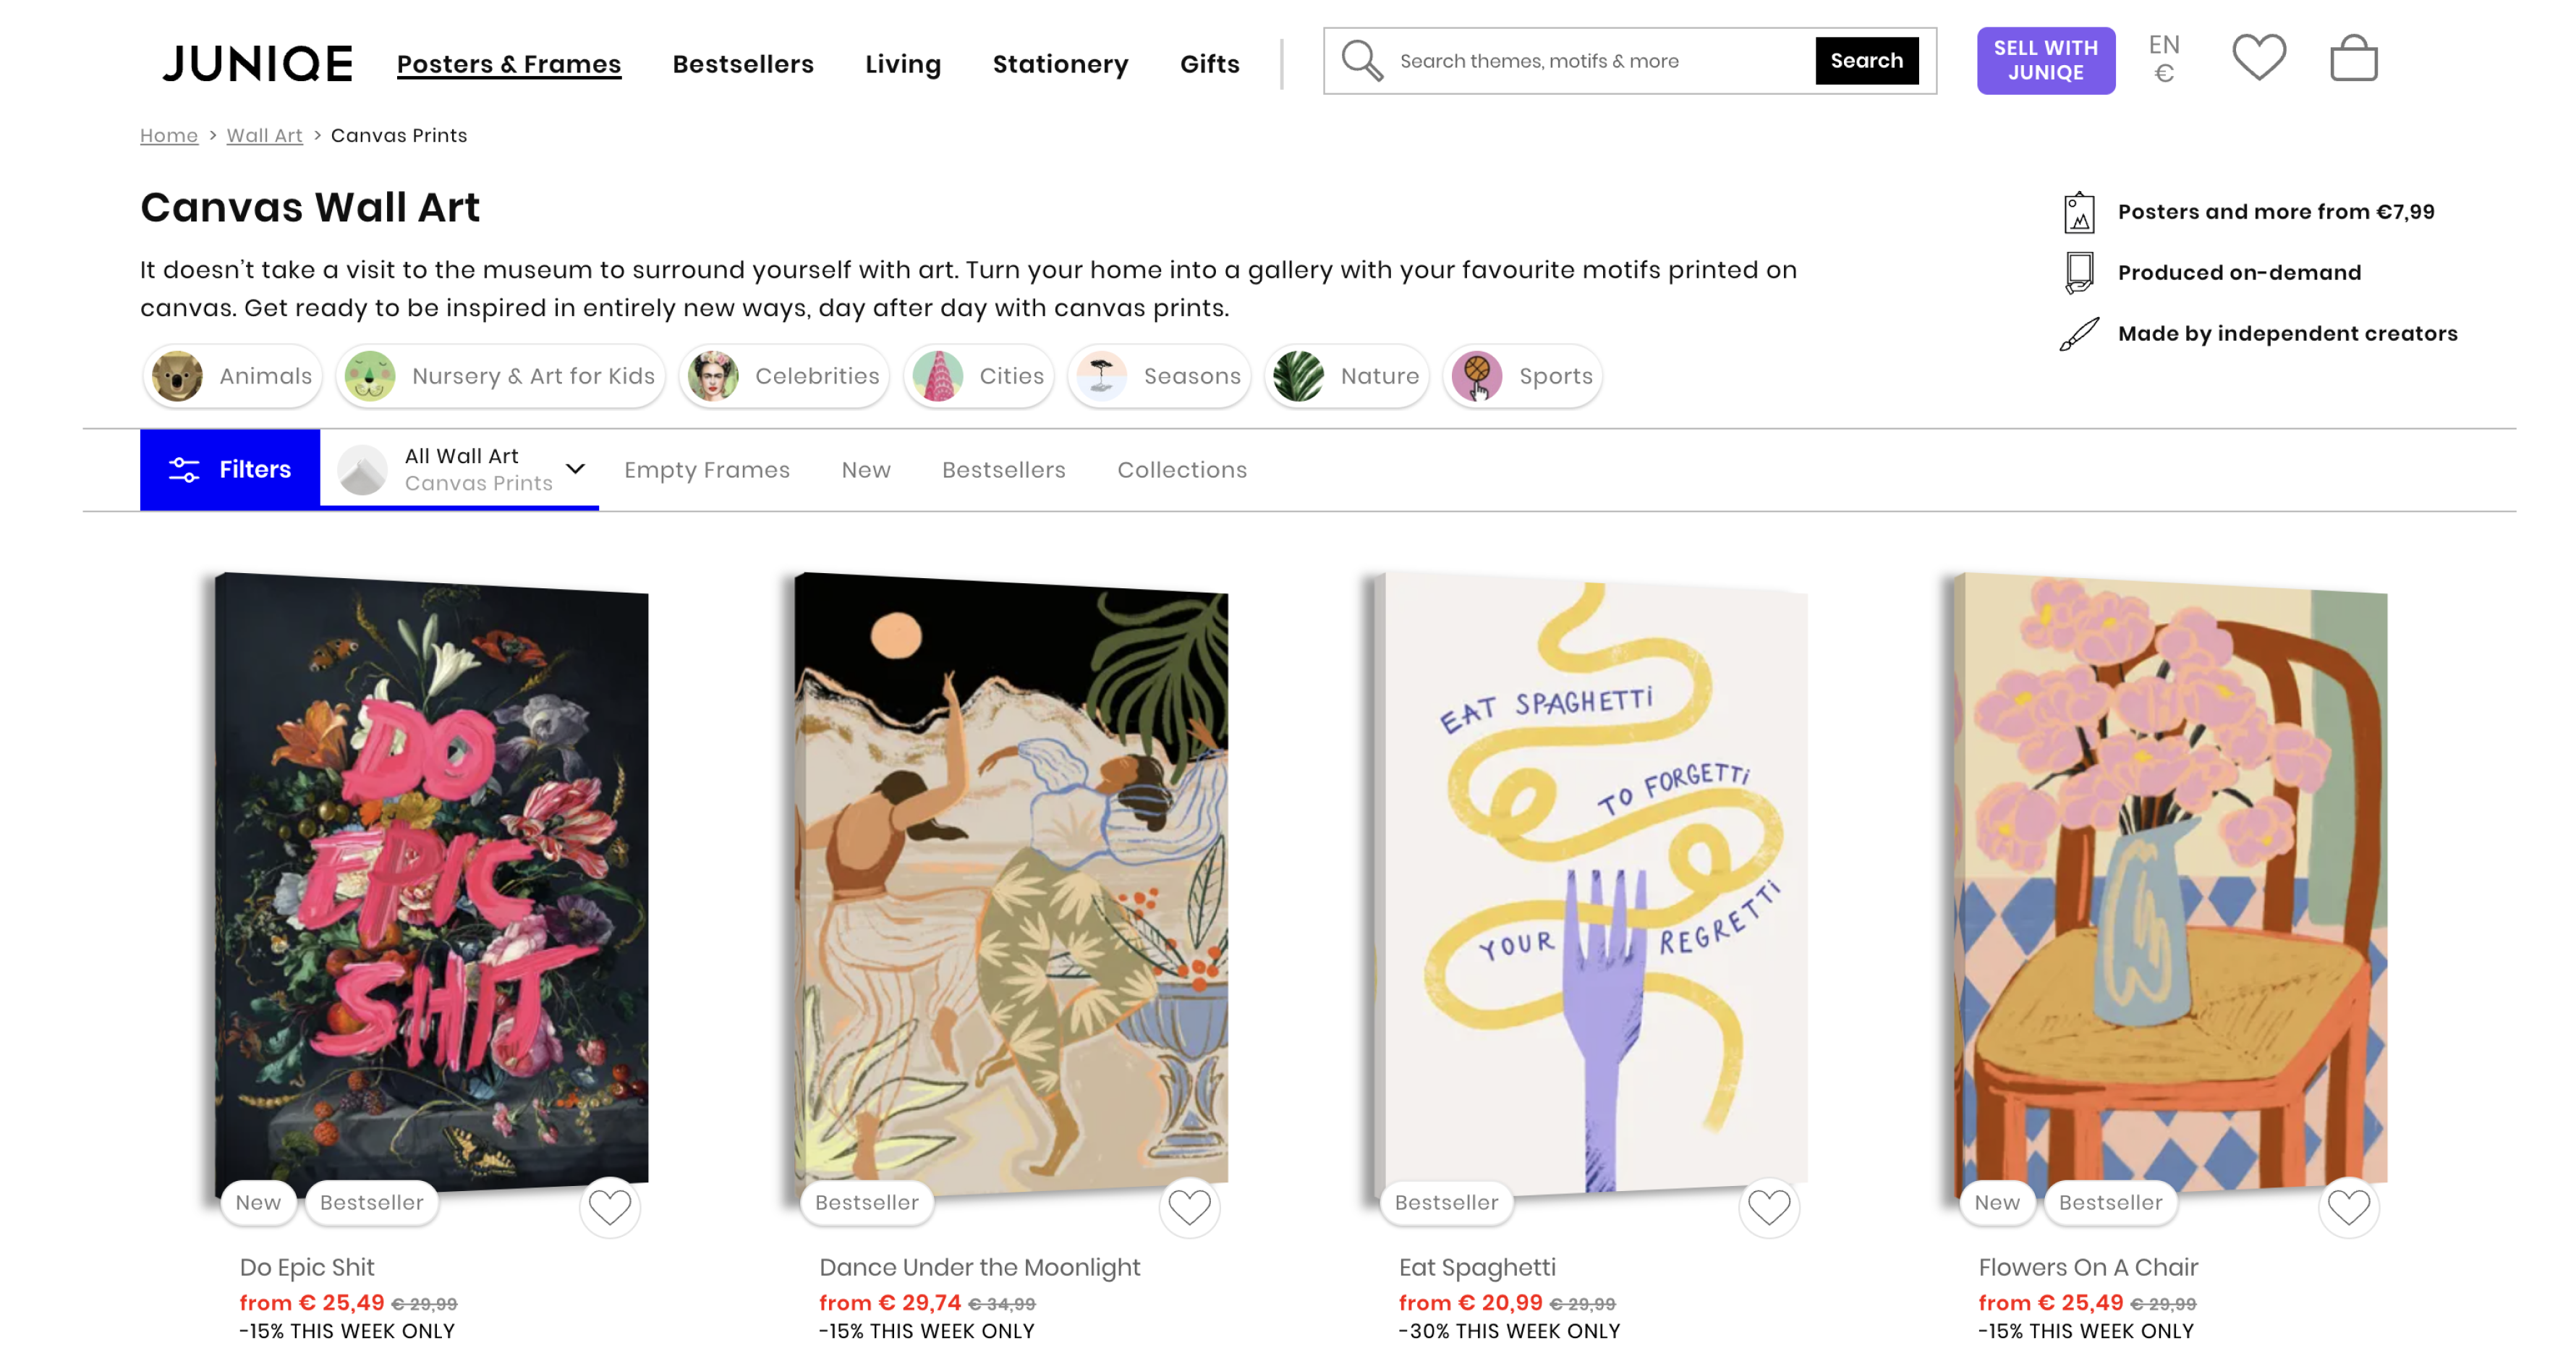Favorite Dance Under the Moonlight canvas
The width and height of the screenshot is (2576, 1372).
point(1189,1207)
